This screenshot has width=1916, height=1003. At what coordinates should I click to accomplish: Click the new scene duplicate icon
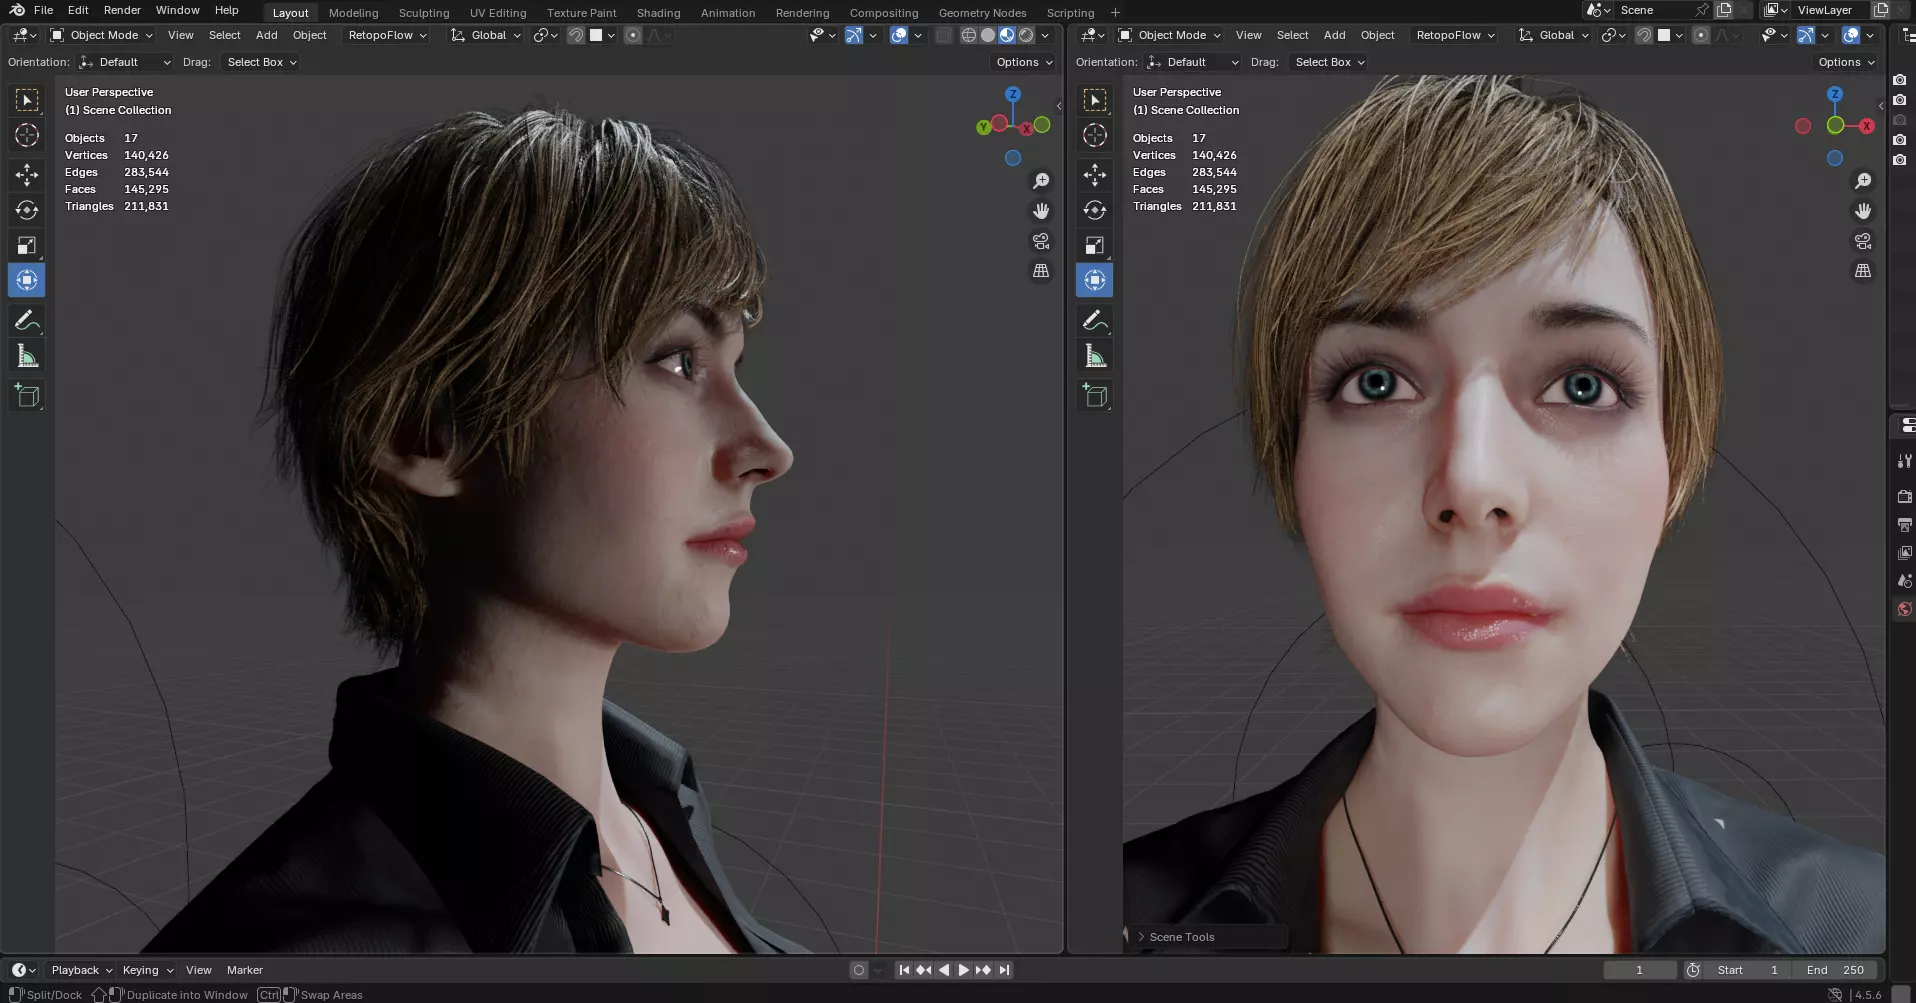pos(1724,10)
